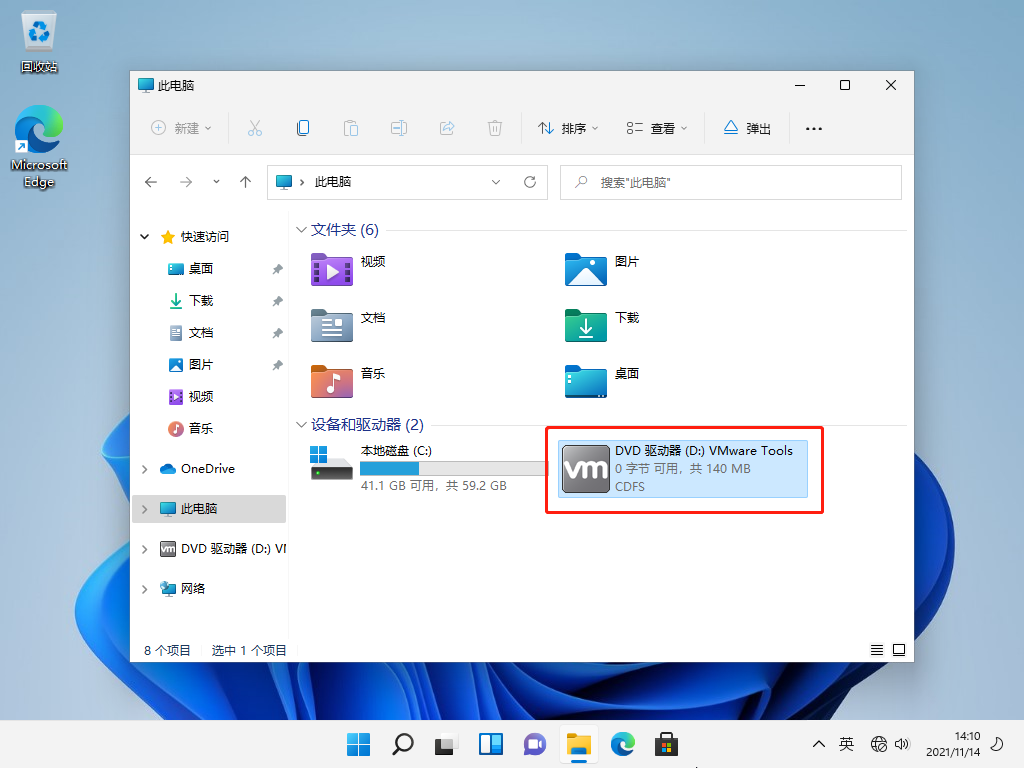Click the refresh button beside address bar
The width and height of the screenshot is (1024, 768).
click(x=530, y=182)
